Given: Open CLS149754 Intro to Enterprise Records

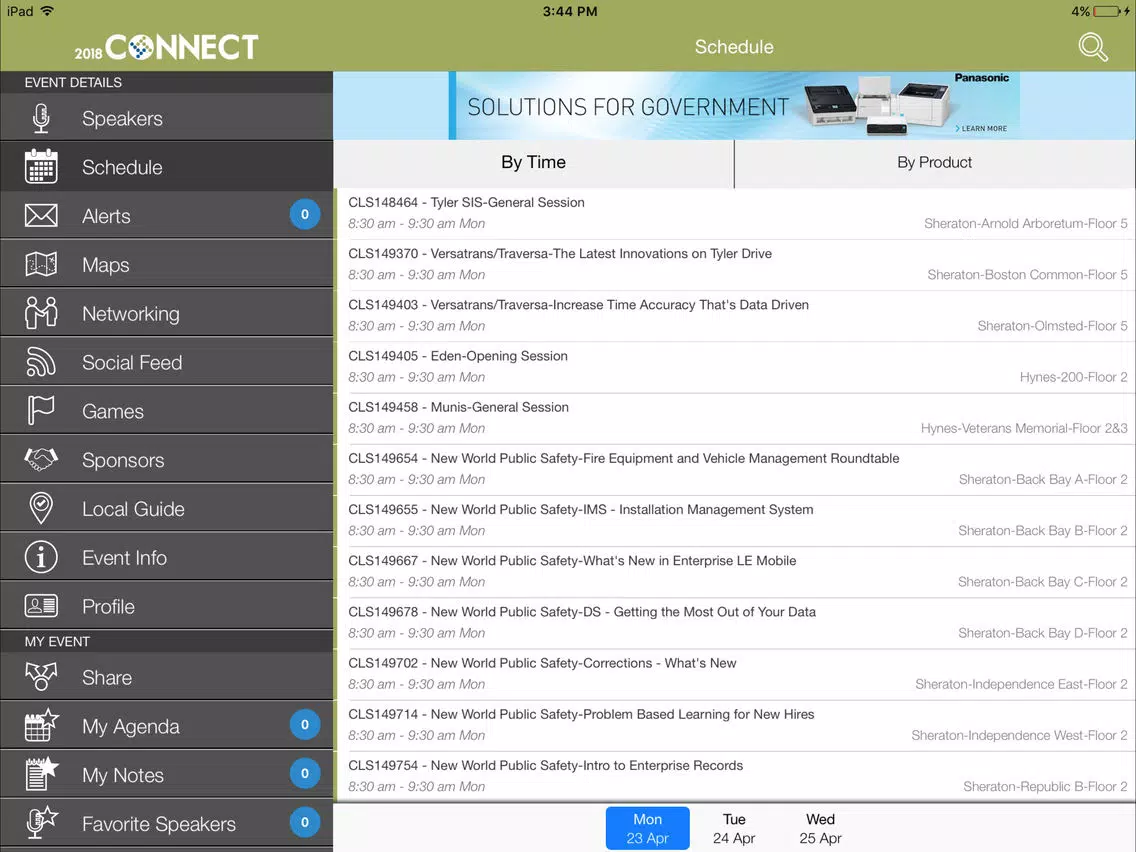Looking at the screenshot, I should (x=737, y=777).
